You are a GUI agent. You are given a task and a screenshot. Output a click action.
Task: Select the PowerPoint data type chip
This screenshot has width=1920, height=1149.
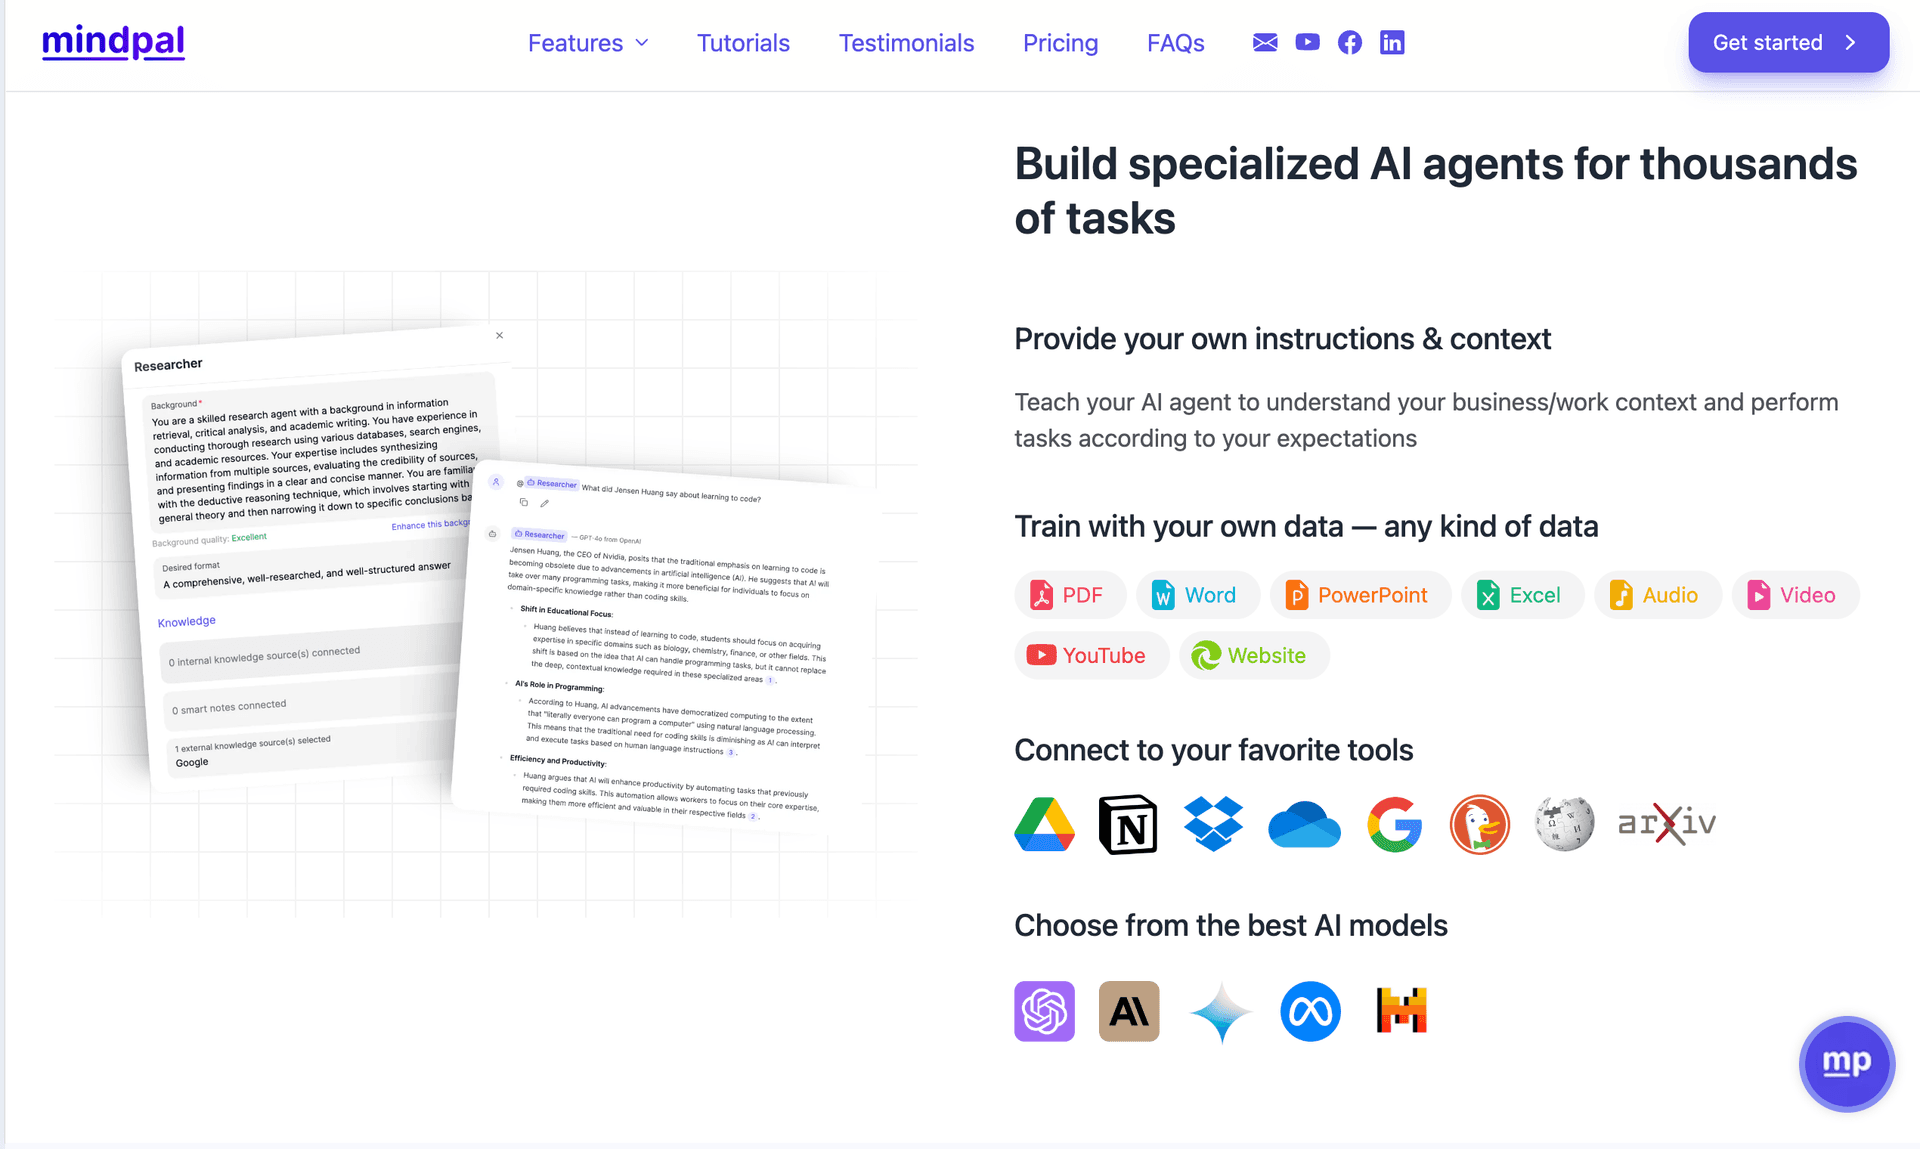[1360, 595]
